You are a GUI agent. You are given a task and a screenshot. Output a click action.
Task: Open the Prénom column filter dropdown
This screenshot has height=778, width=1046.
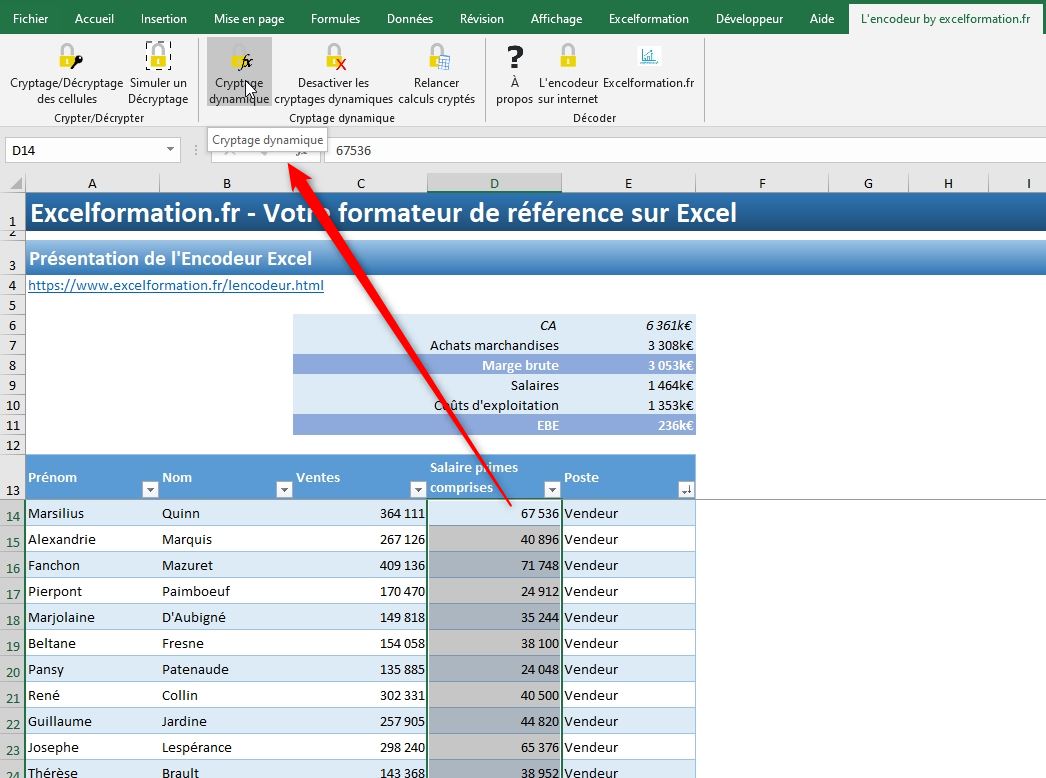[x=150, y=490]
